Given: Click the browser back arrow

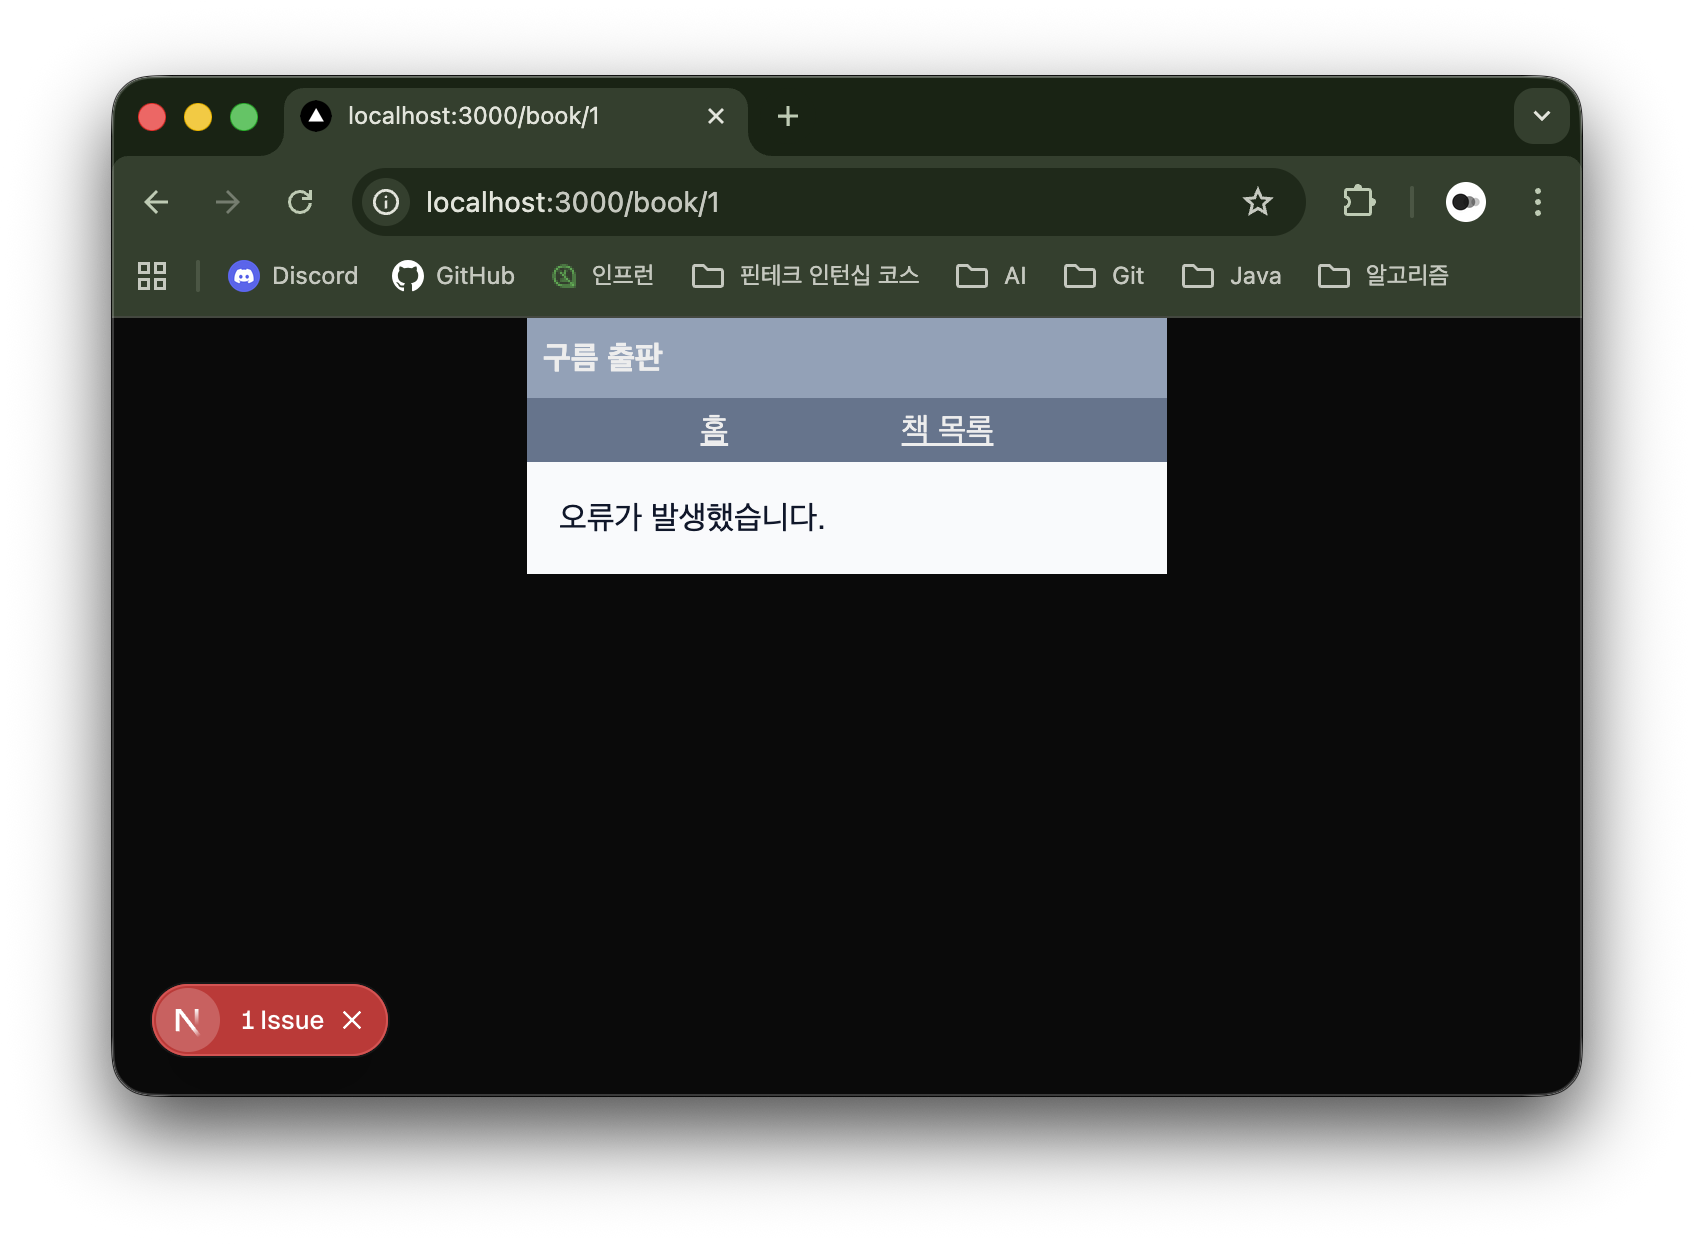Looking at the screenshot, I should point(156,202).
